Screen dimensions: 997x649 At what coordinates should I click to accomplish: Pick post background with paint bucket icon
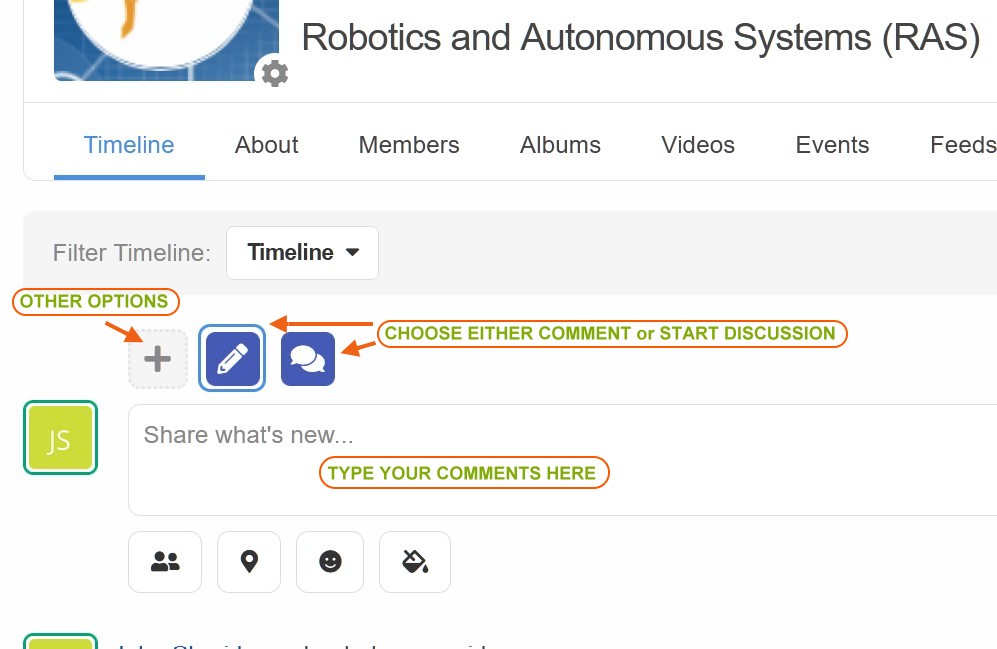click(415, 562)
